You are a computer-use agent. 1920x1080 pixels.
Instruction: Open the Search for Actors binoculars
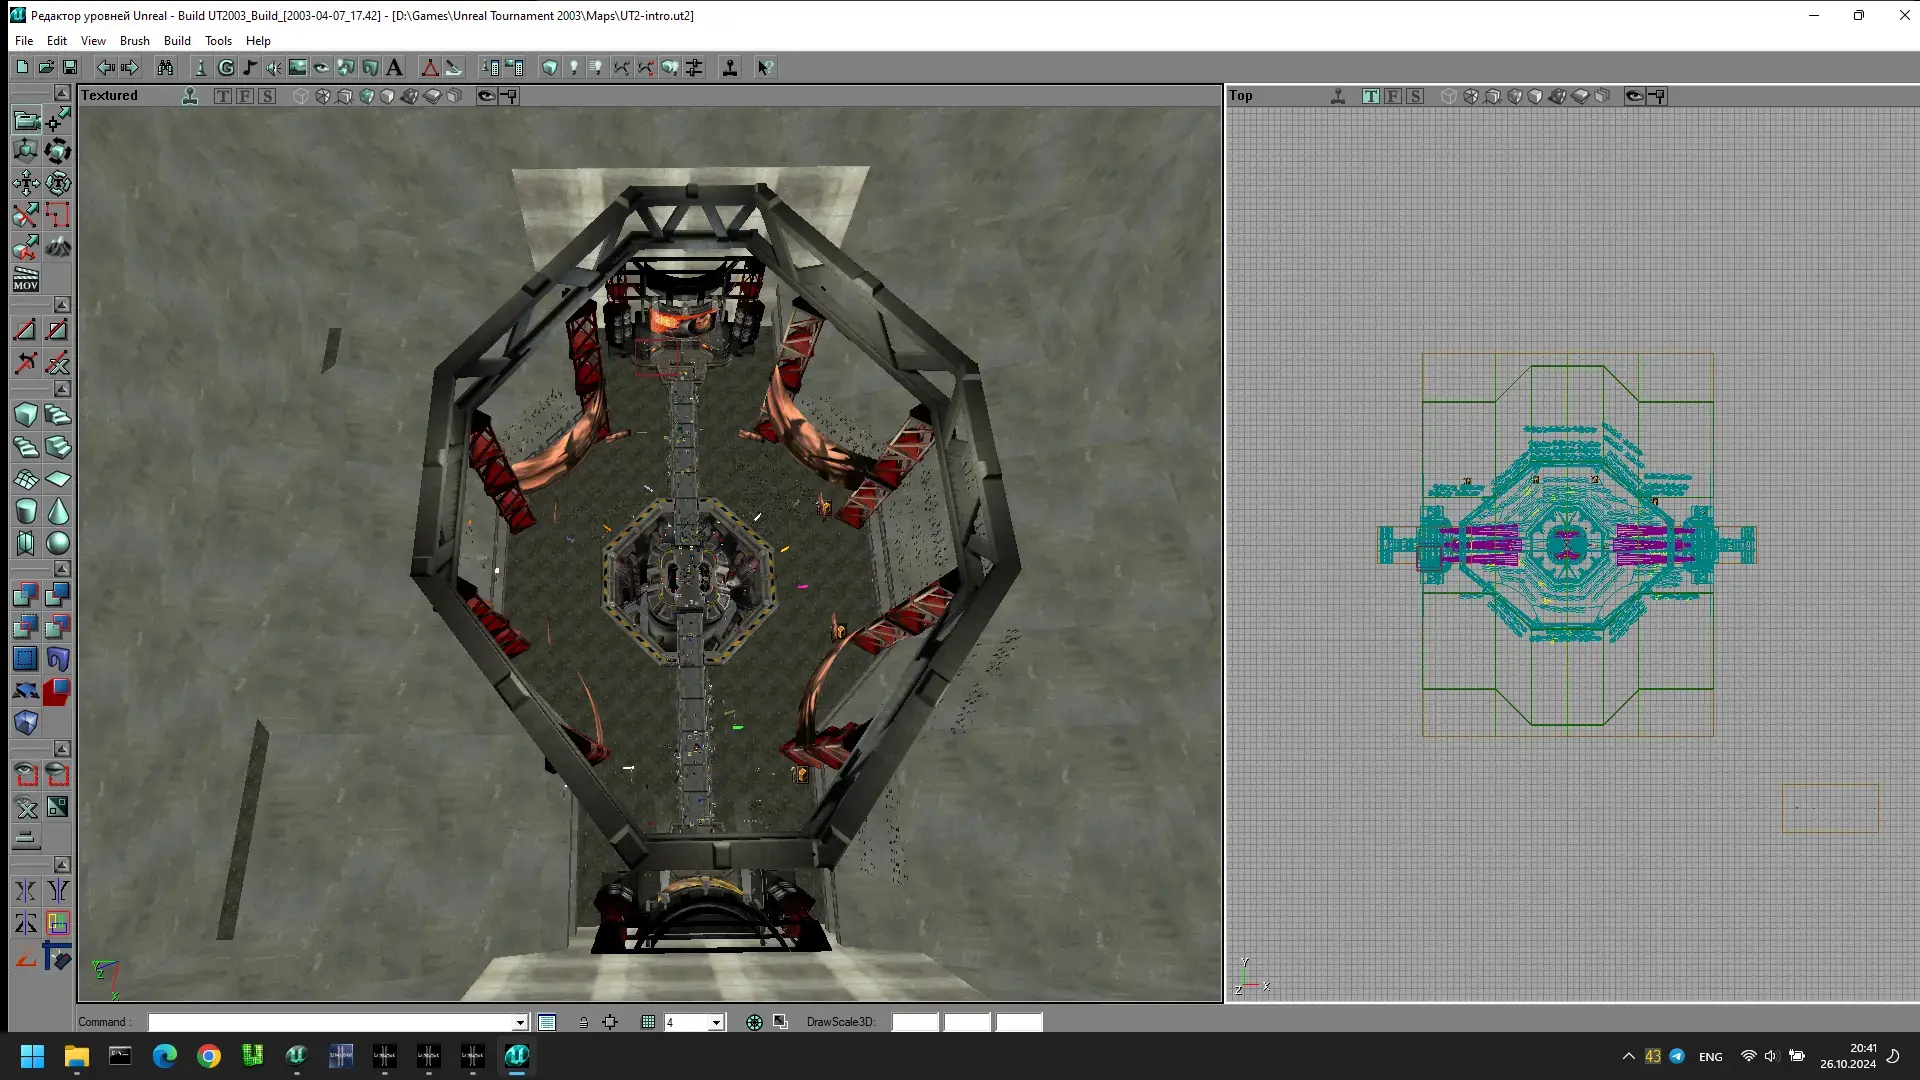tap(165, 67)
